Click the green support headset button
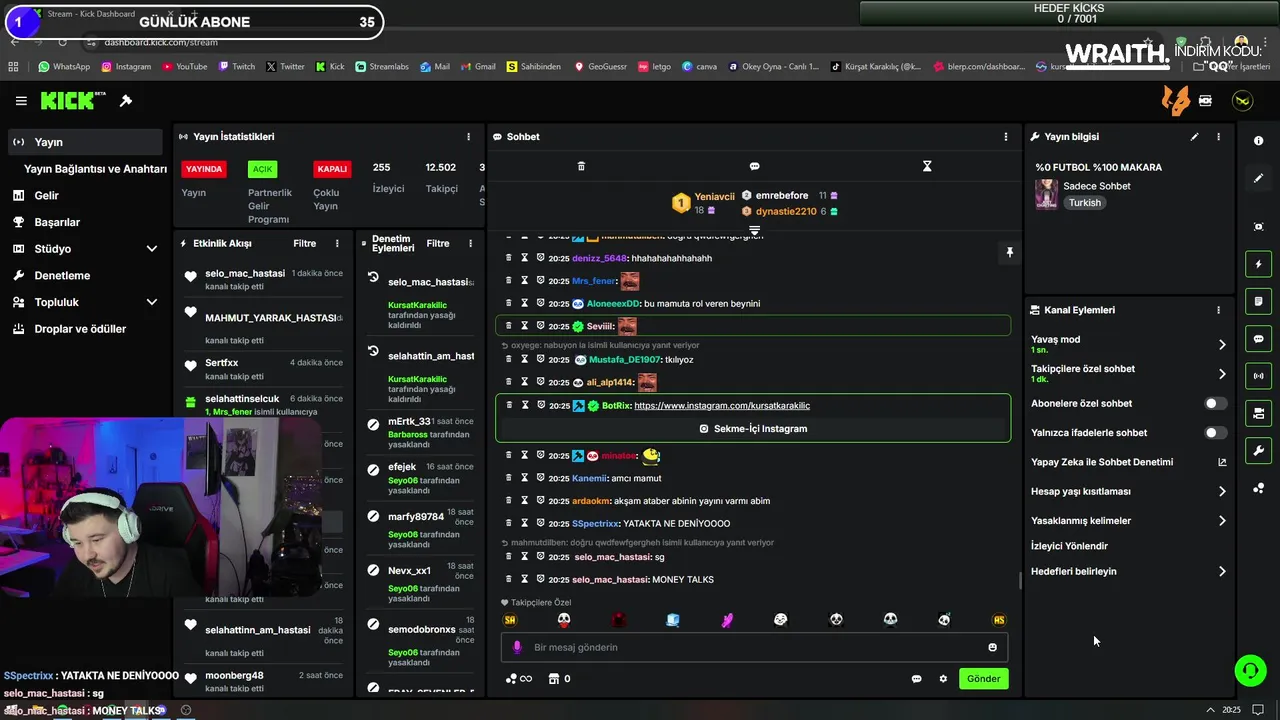Screen dimensions: 1280x720 point(1250,670)
